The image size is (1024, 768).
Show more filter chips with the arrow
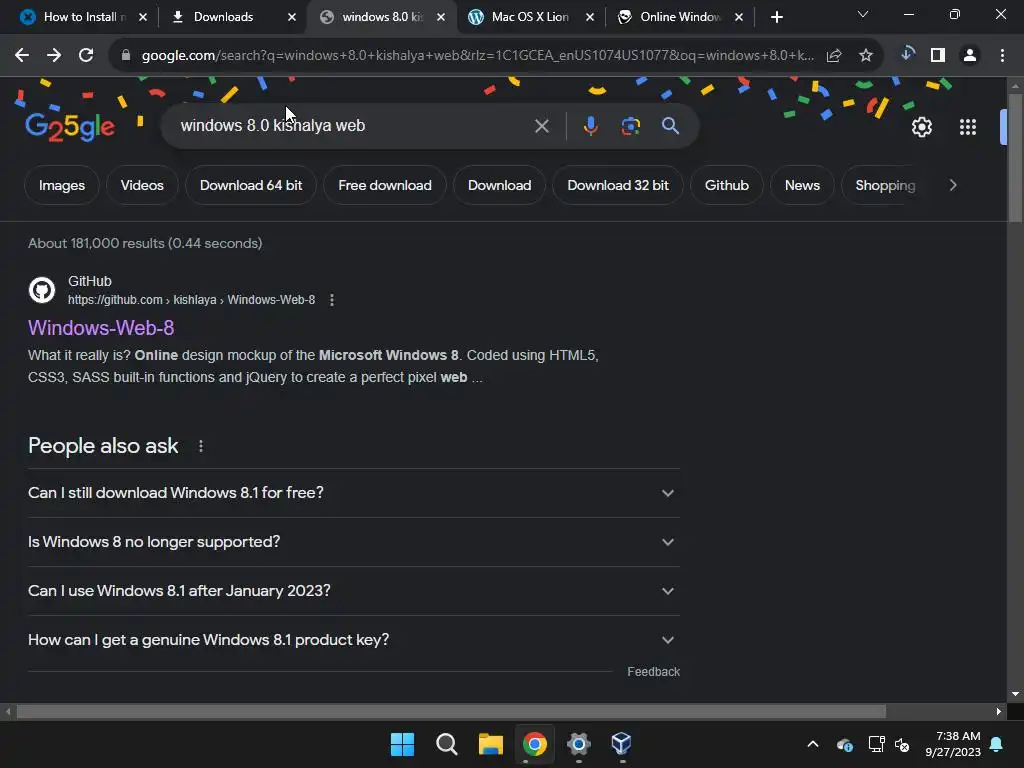coord(953,185)
